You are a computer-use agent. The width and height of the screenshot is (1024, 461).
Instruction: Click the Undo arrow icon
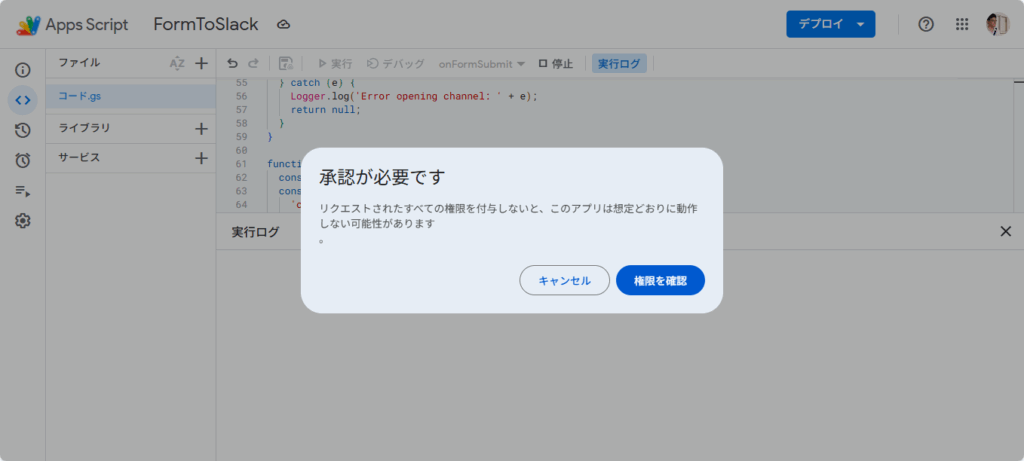(x=232, y=63)
